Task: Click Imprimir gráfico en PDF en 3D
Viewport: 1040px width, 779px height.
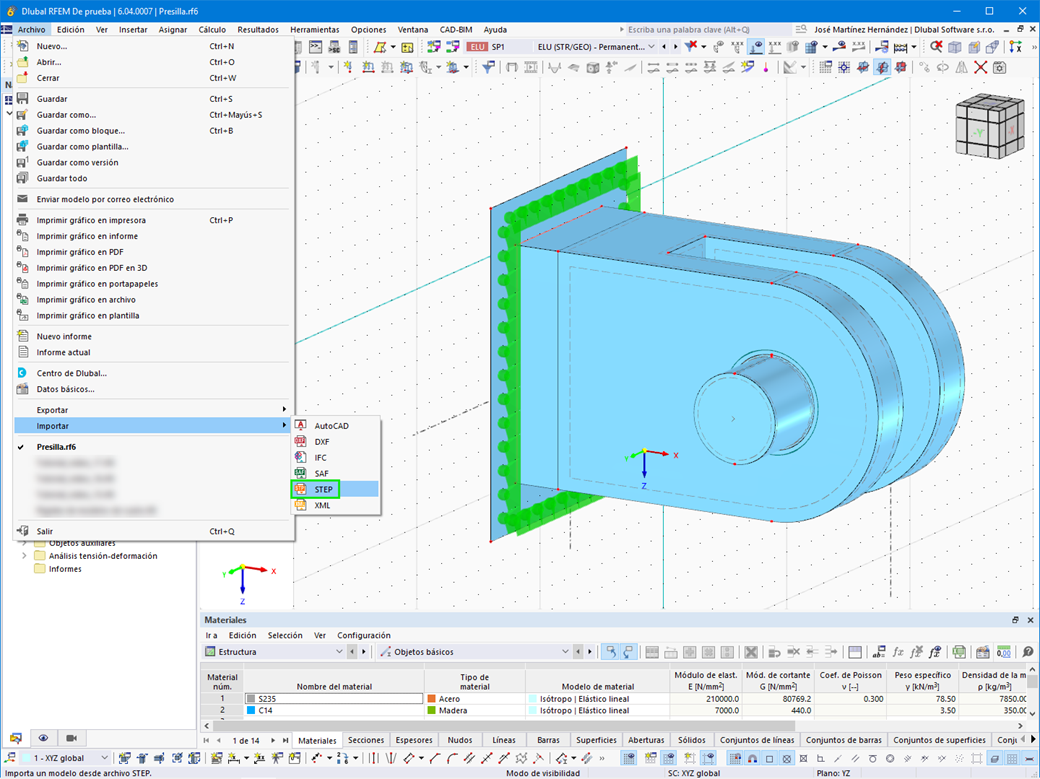Action: coord(153,267)
